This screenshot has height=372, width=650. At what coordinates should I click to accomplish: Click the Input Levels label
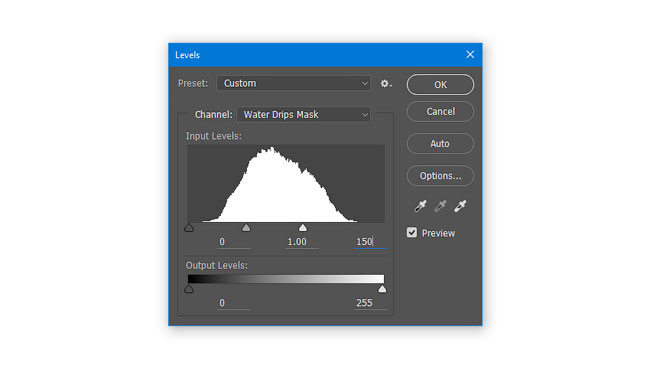tap(213, 136)
